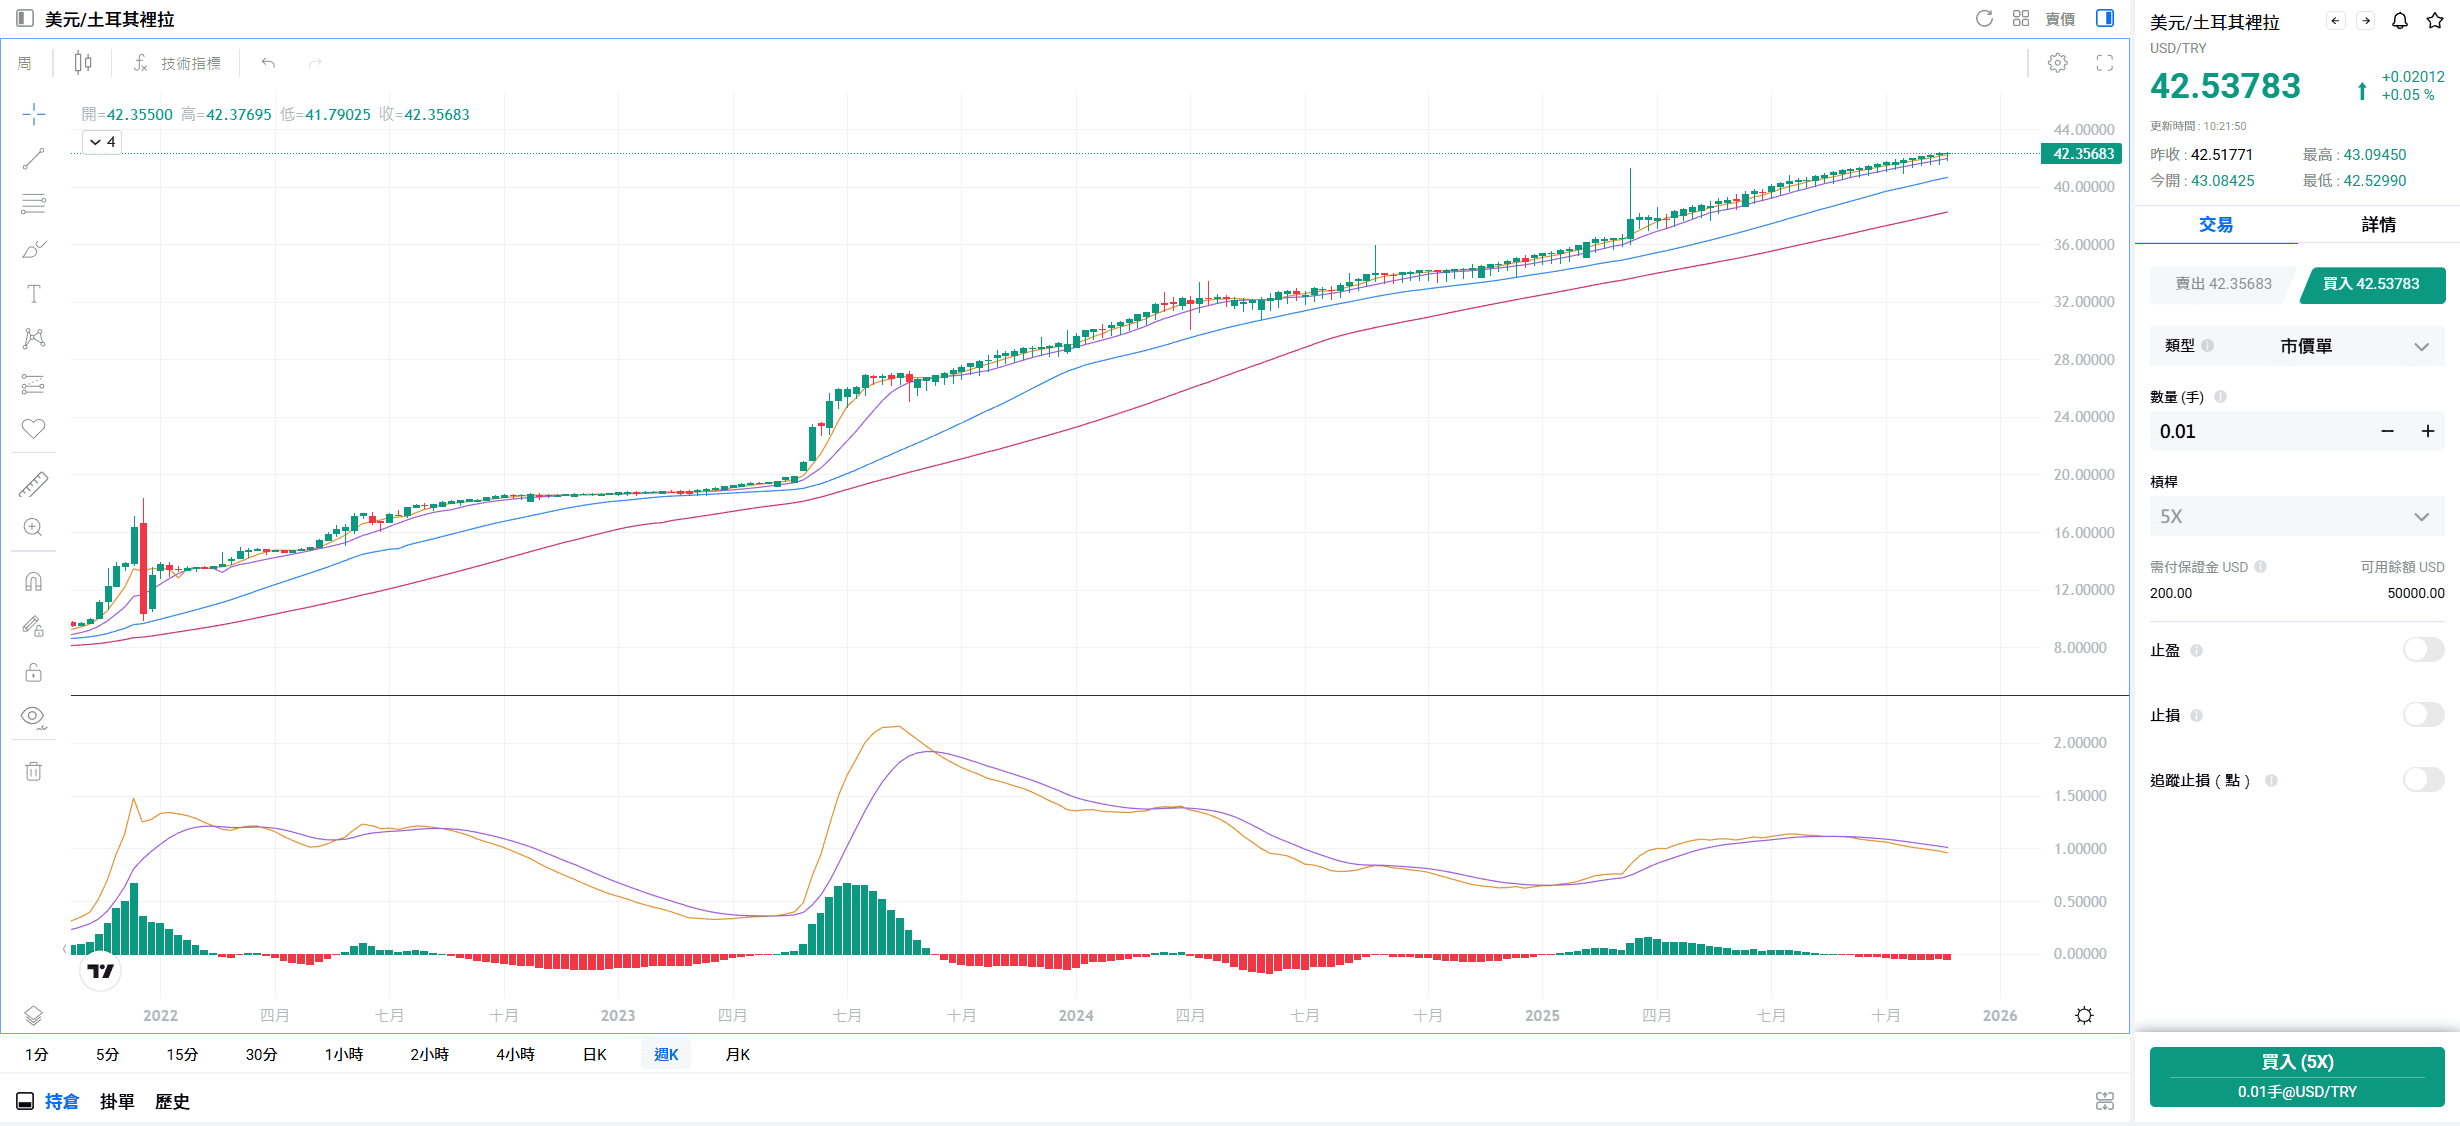Enable the 止盈 take-profit switch
Screen dimensions: 2460x1126
pos(2423,649)
